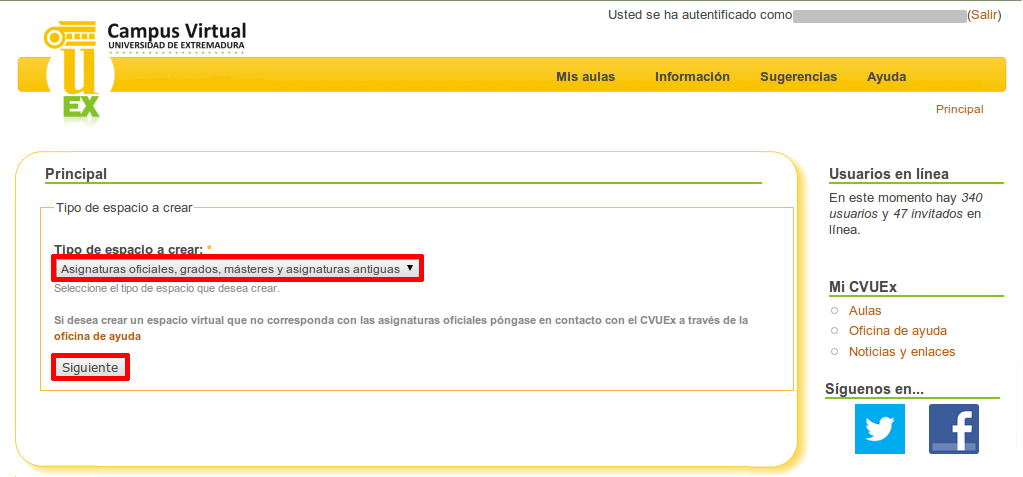Viewport: 1023px width, 477px height.
Task: Follow the bold 'oficina de ayuda' link in the form
Action: point(97,337)
